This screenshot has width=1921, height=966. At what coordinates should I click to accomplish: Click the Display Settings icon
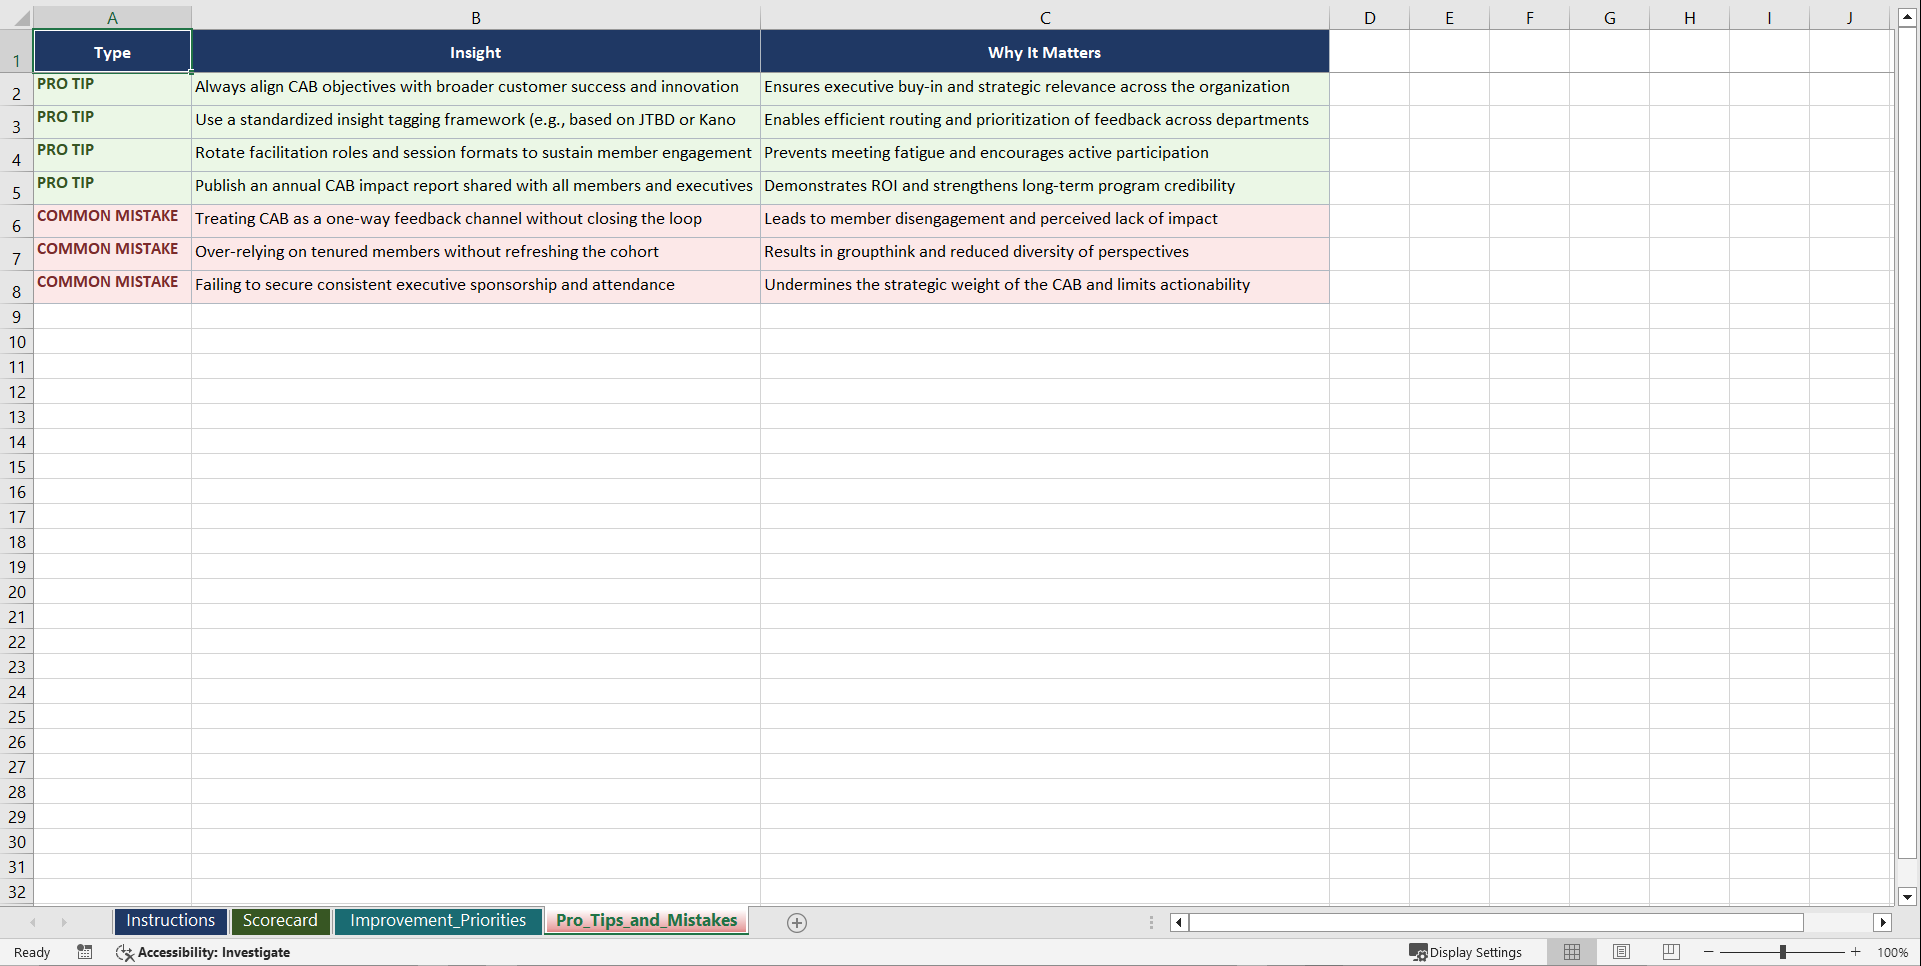(x=1418, y=952)
